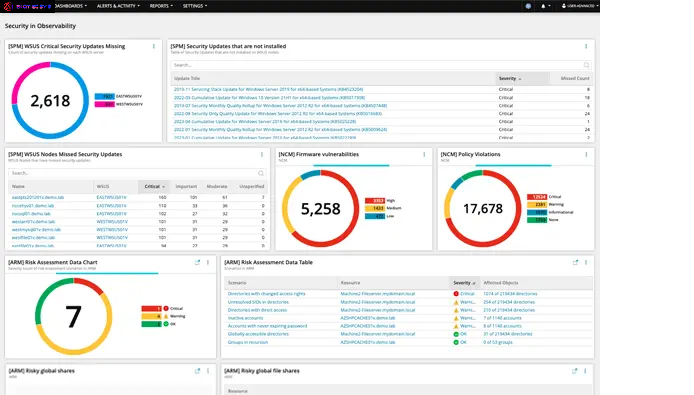694x395 pixels.
Task: Click the round globe icon in top bar
Action: point(528,6)
